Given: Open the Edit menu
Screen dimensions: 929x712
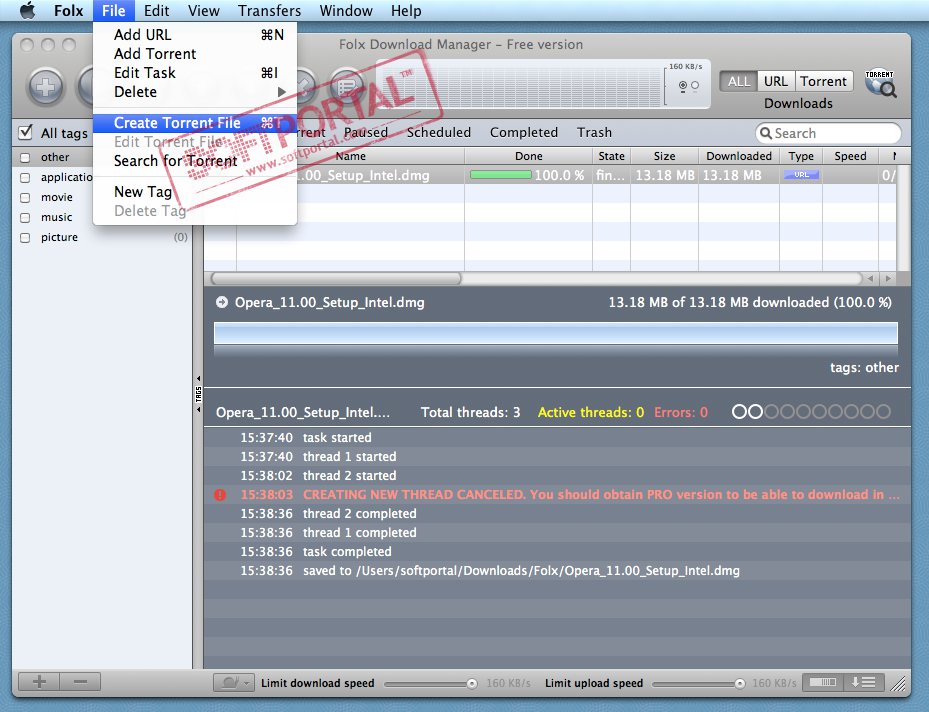Looking at the screenshot, I should point(156,11).
